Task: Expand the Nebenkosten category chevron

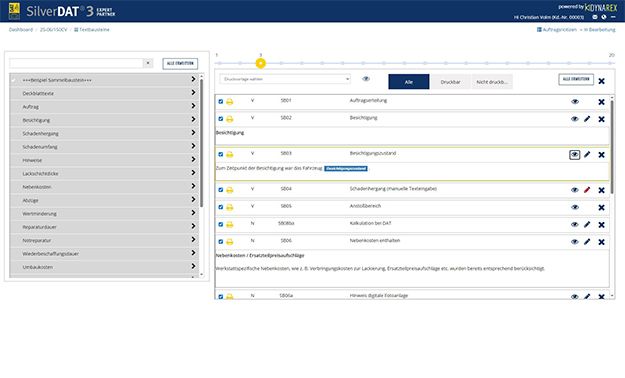Action: coord(193,186)
